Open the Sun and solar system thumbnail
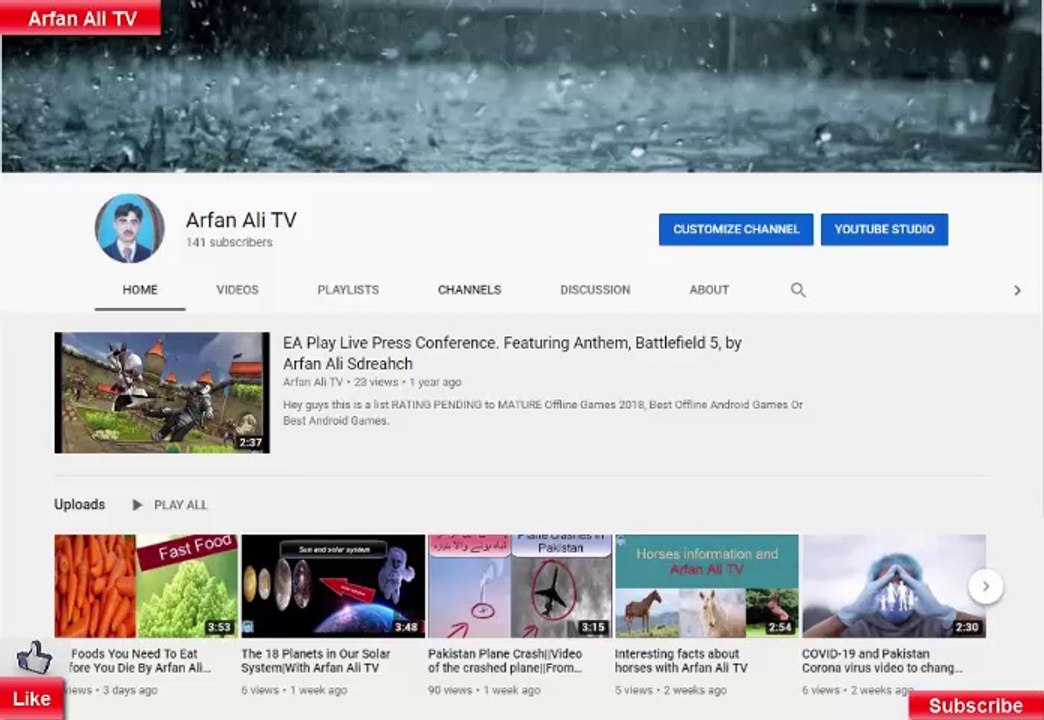The image size is (1044, 720). point(333,586)
